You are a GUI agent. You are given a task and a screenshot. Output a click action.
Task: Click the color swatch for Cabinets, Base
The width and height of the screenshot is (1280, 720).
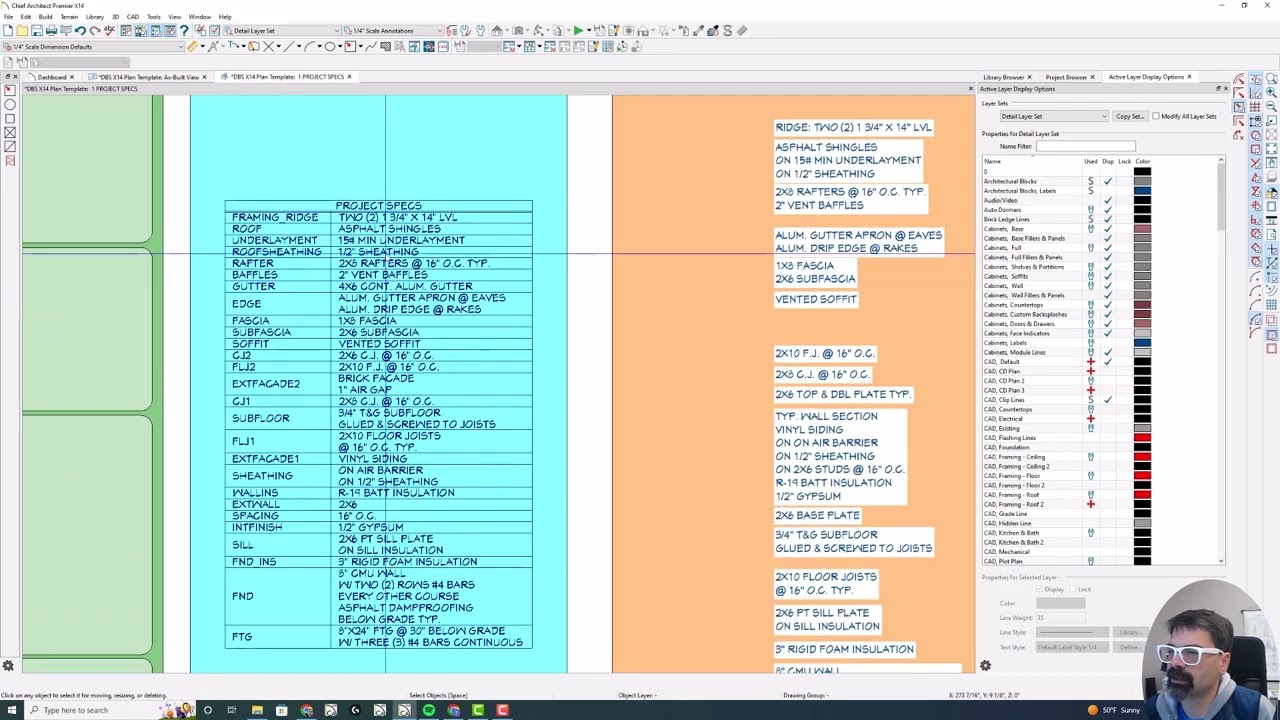coord(1142,229)
